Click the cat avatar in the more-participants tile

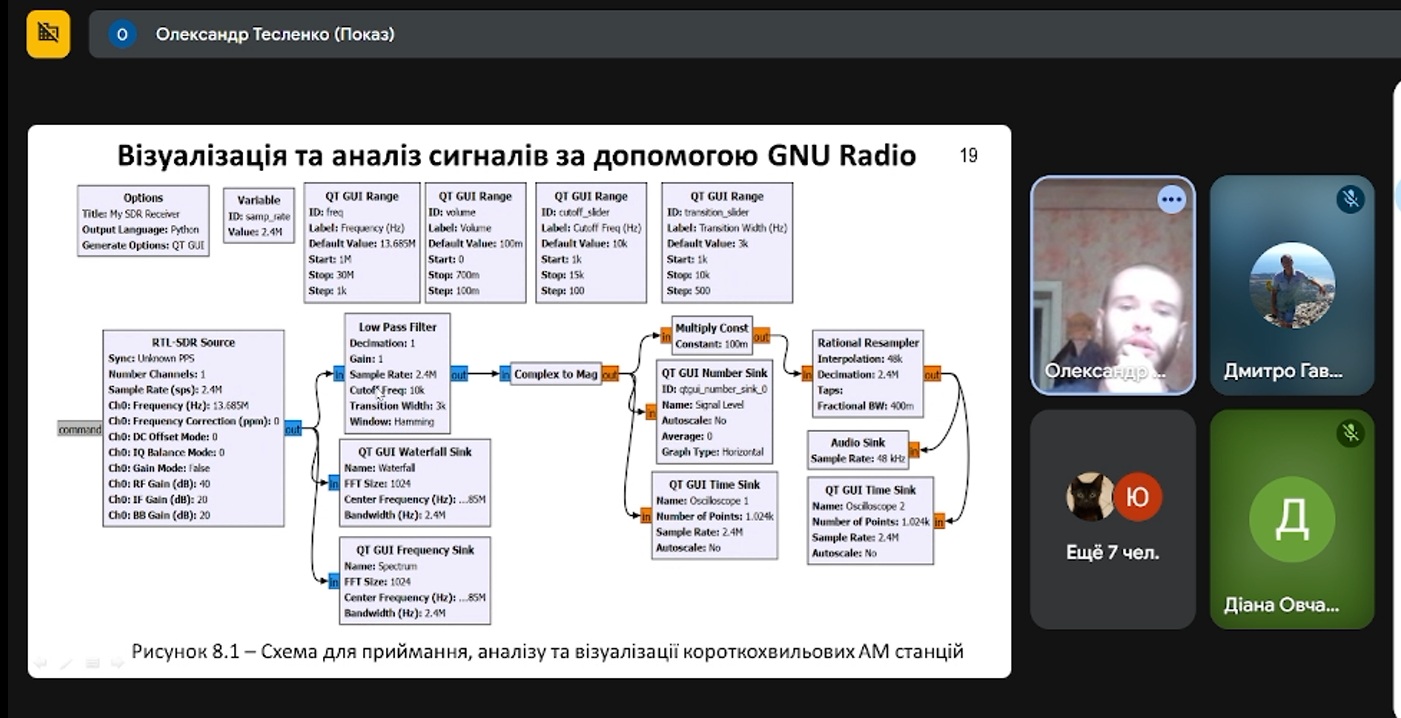1090,496
